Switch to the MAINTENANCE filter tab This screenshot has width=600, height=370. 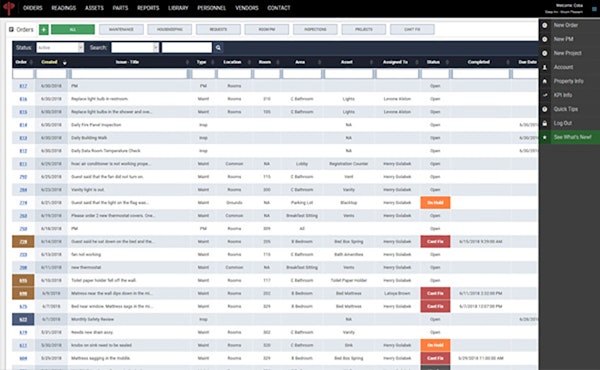(121, 29)
